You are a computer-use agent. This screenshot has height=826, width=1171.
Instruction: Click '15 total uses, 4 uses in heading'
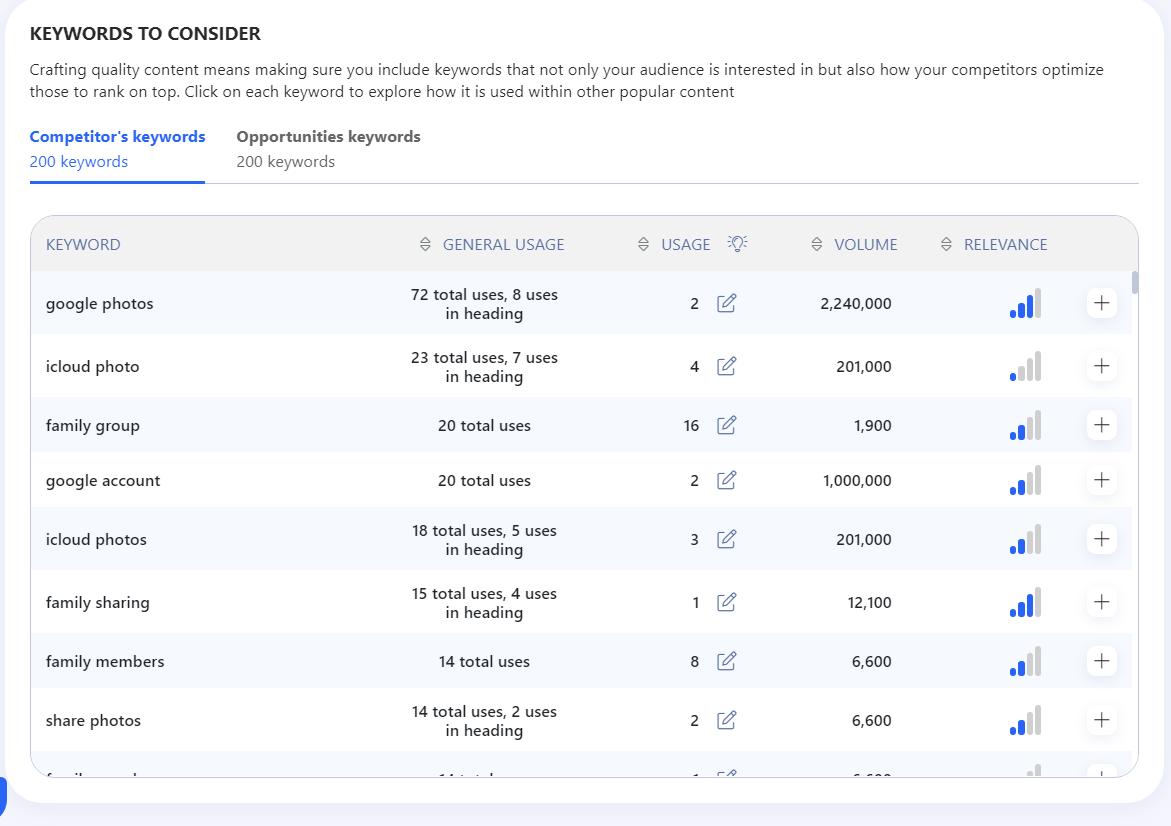(484, 603)
